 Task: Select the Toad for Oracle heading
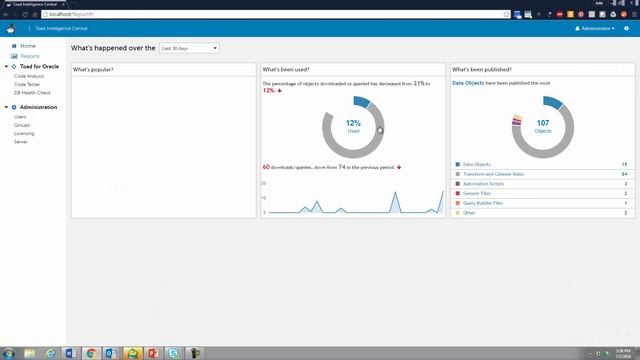(x=39, y=66)
